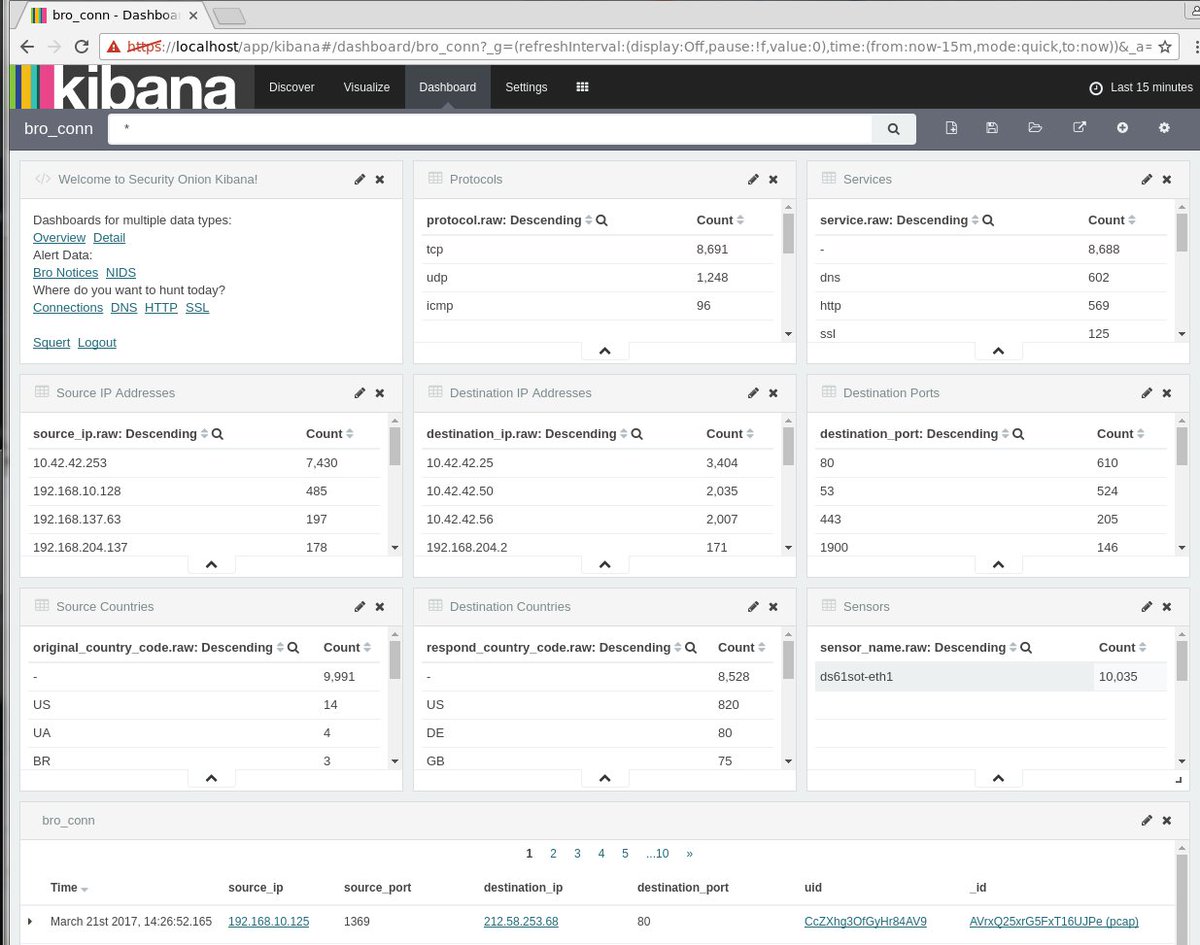Bookmark this page star icon
Image resolution: width=1200 pixels, height=945 pixels.
[x=1165, y=46]
